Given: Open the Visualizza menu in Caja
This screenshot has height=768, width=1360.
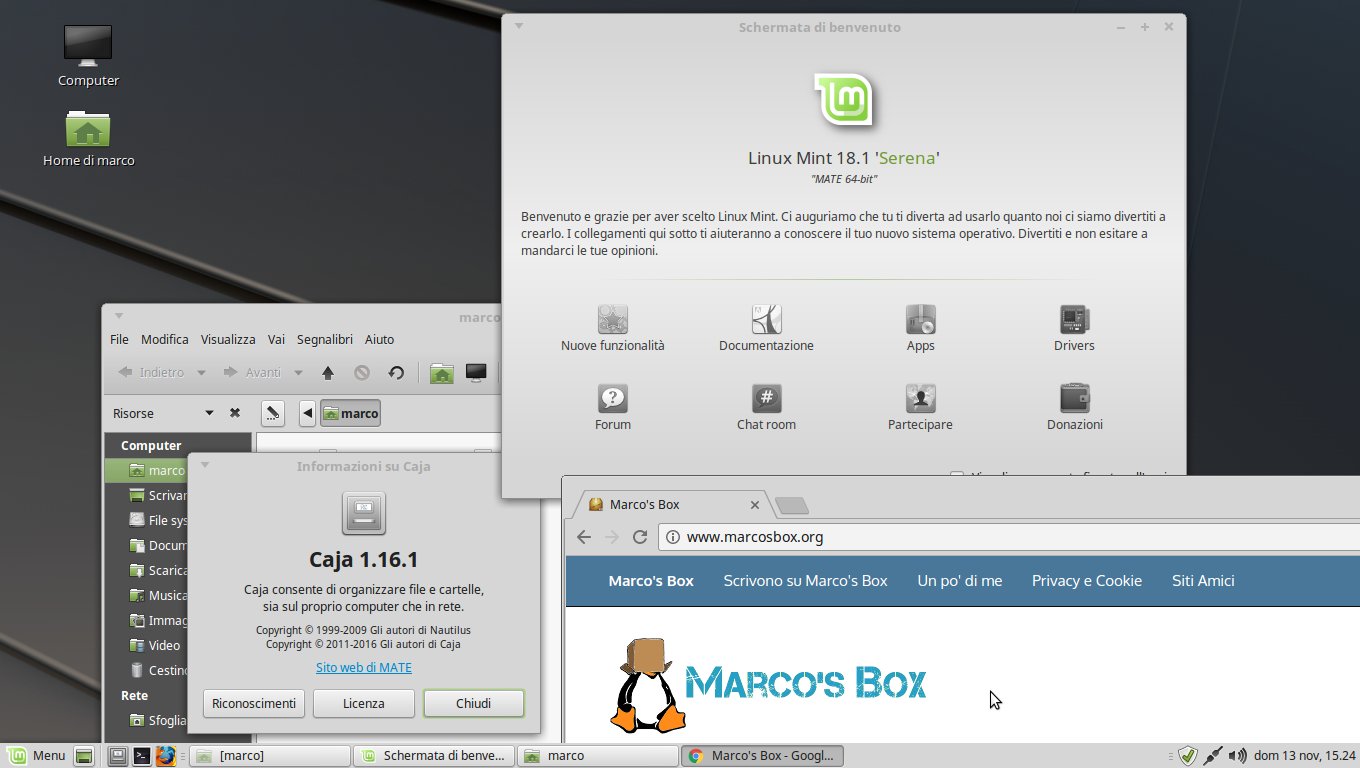Looking at the screenshot, I should pyautogui.click(x=228, y=340).
